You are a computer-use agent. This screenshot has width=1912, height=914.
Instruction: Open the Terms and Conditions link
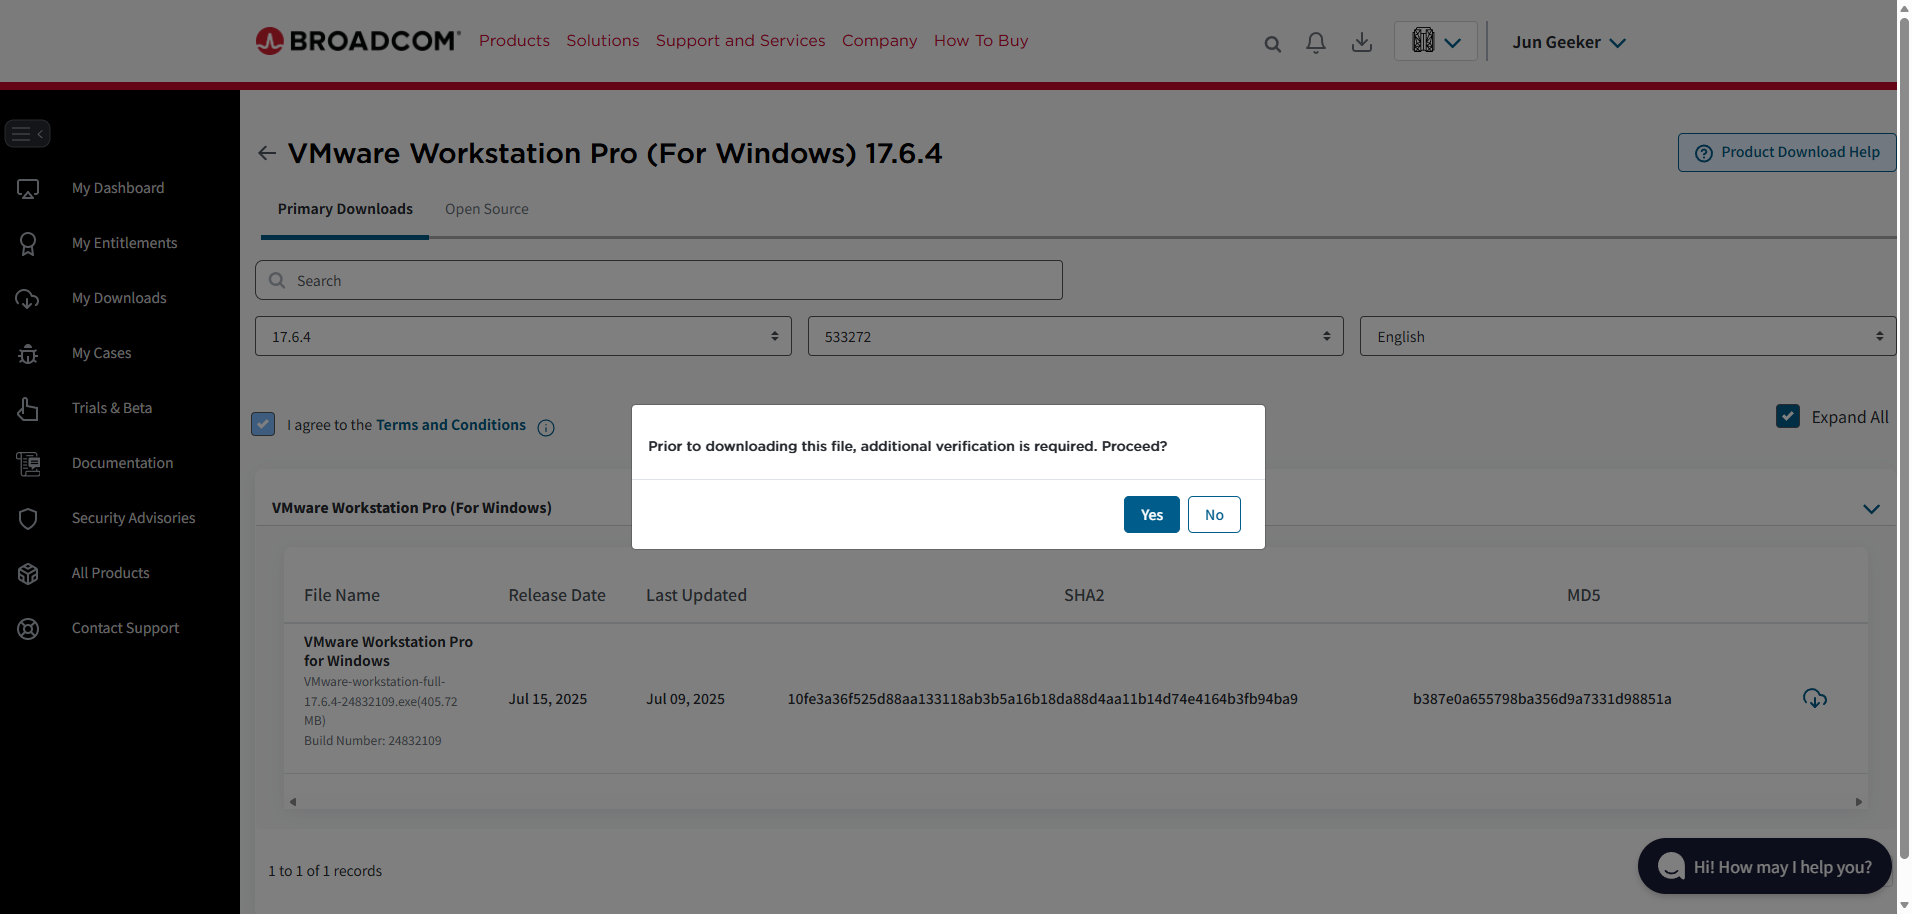tap(451, 425)
